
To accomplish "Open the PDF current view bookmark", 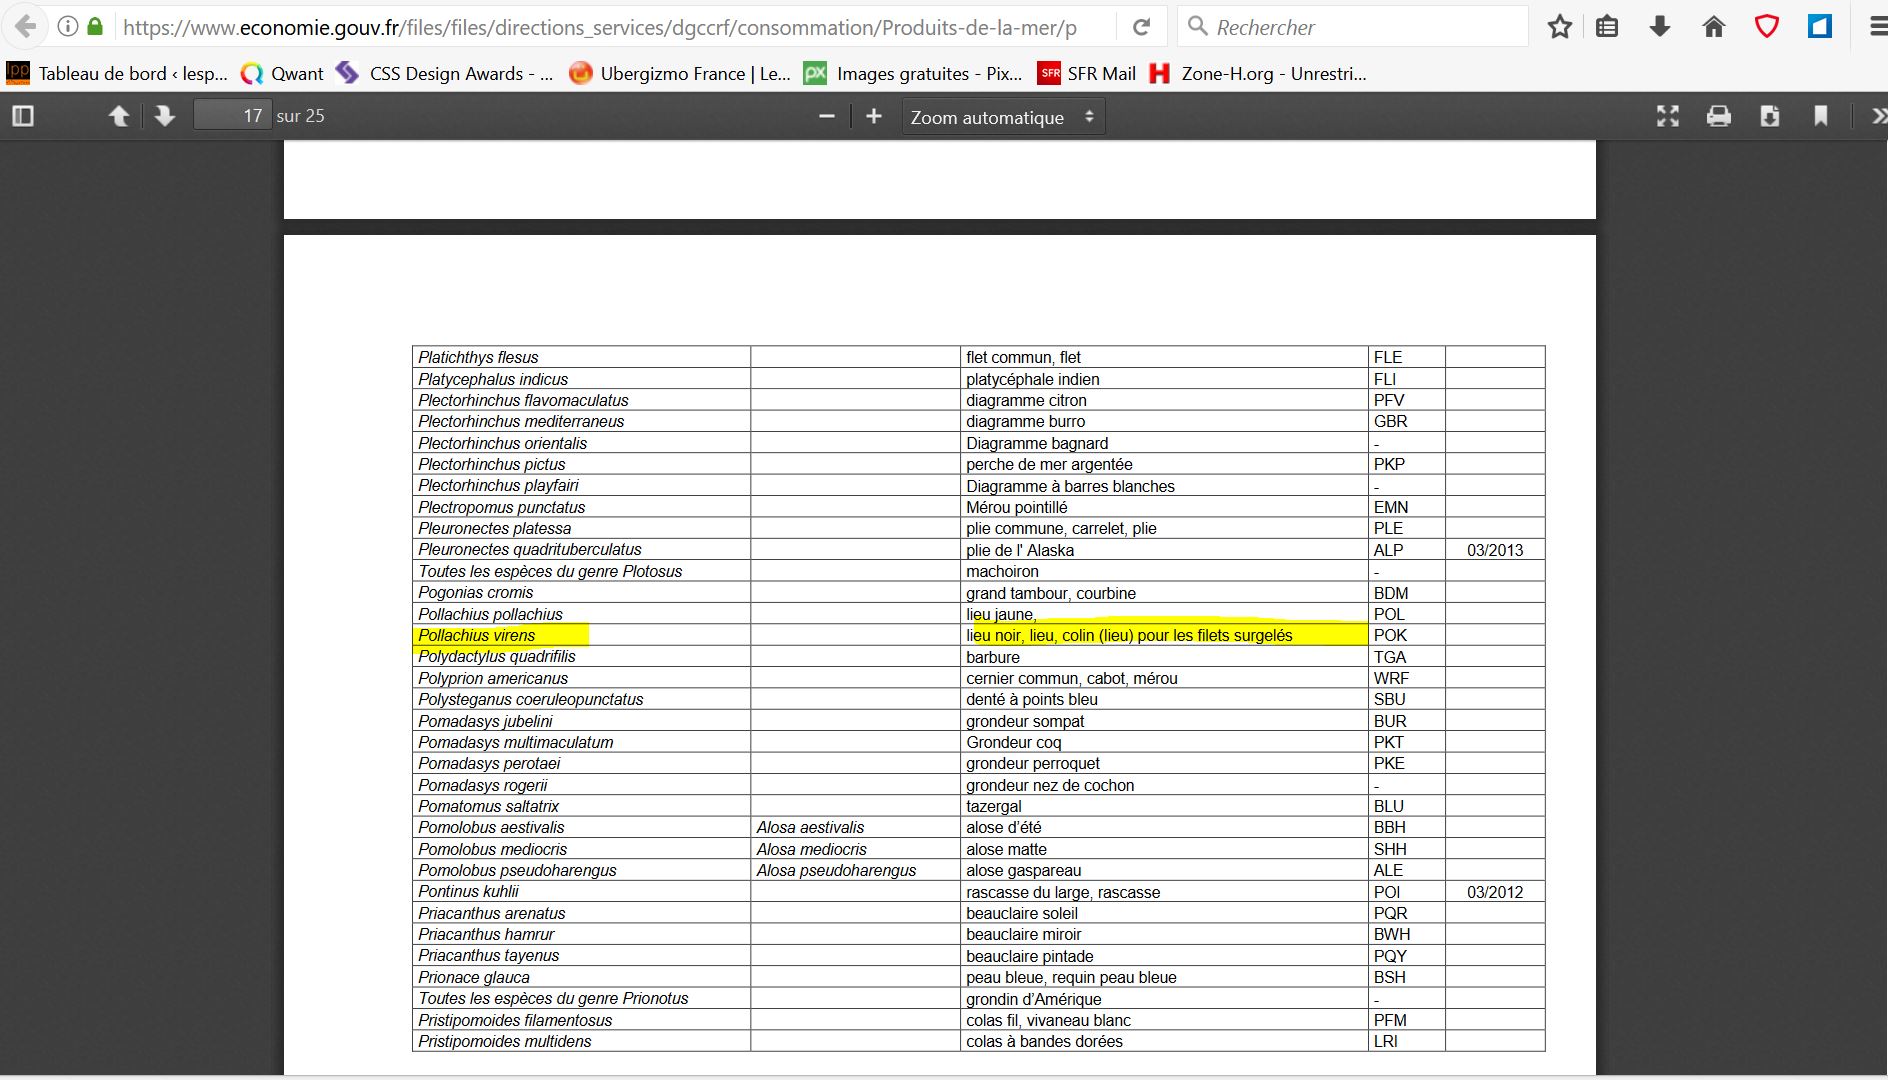I will point(1820,116).
